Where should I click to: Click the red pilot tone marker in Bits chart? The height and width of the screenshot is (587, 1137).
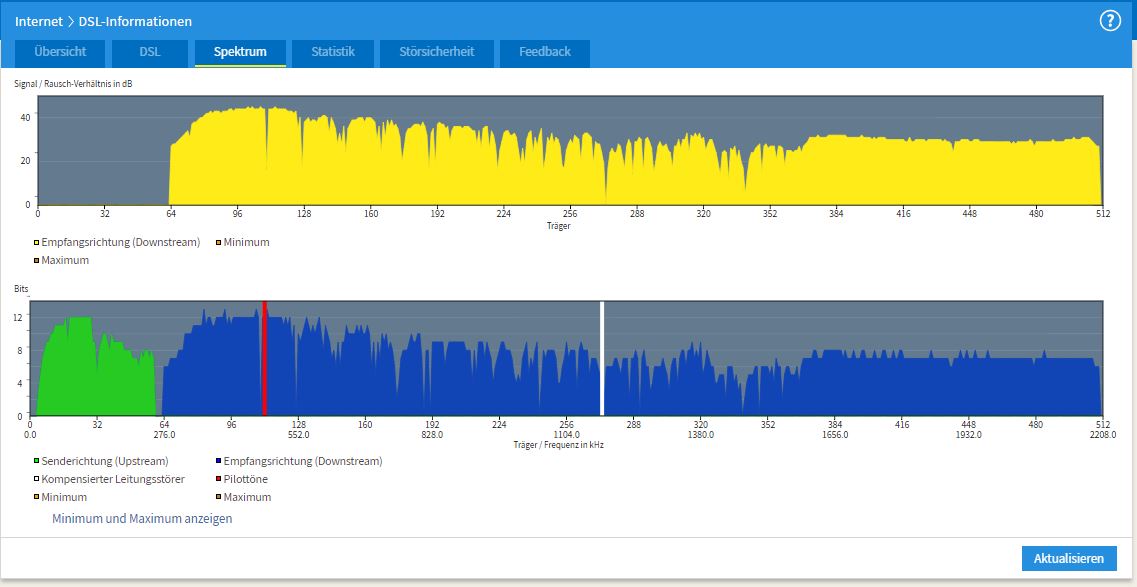point(265,359)
